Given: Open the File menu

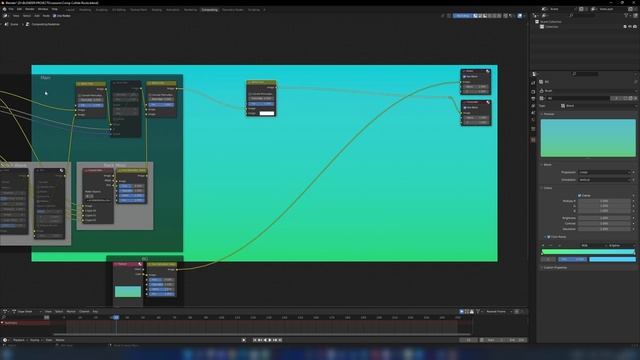Looking at the screenshot, I should click(x=11, y=9).
